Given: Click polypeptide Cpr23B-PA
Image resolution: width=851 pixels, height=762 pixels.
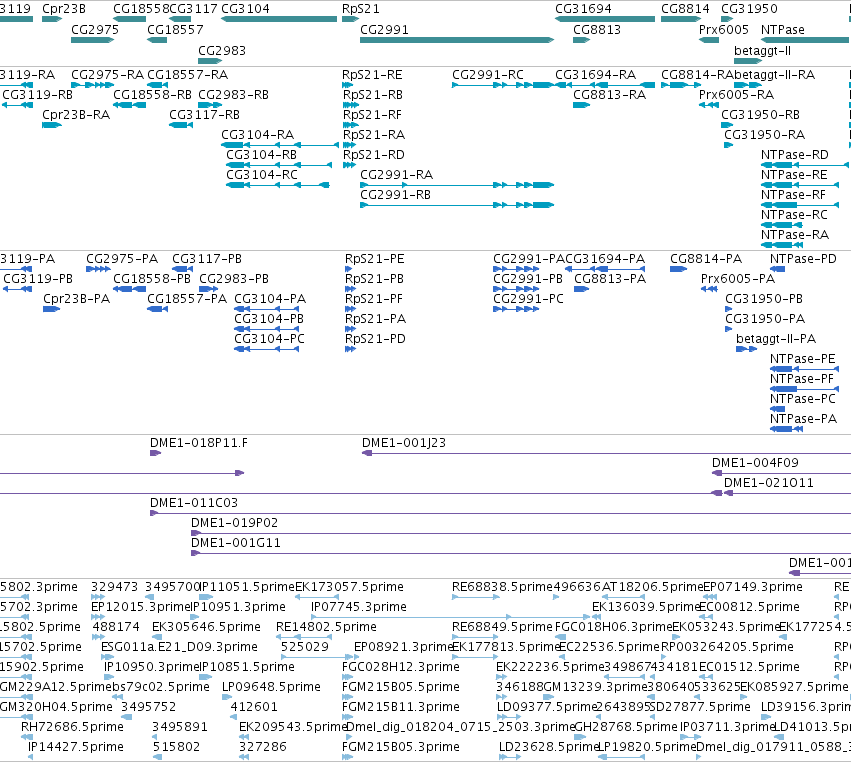Looking at the screenshot, I should pyautogui.click(x=51, y=309).
